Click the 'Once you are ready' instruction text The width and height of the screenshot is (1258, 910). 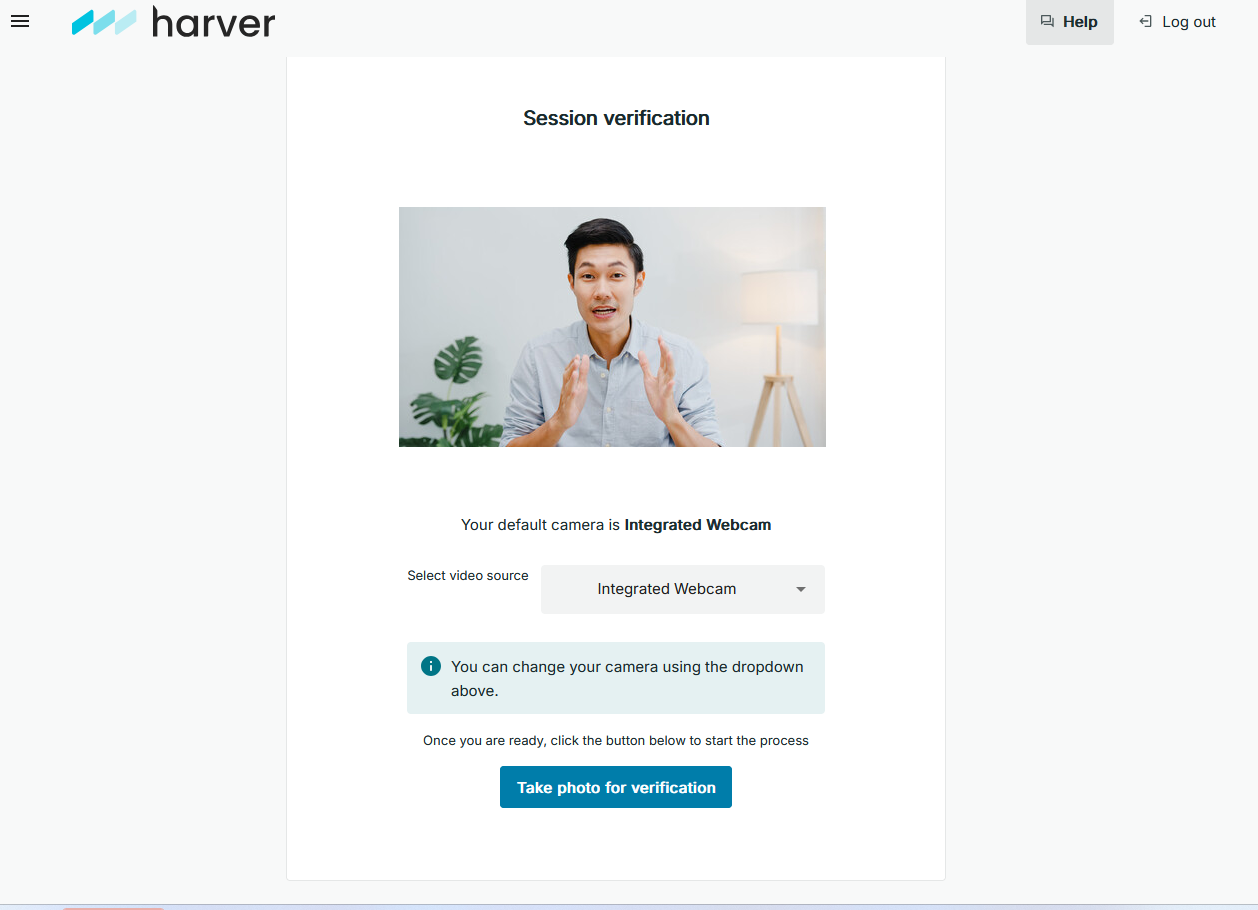[615, 741]
